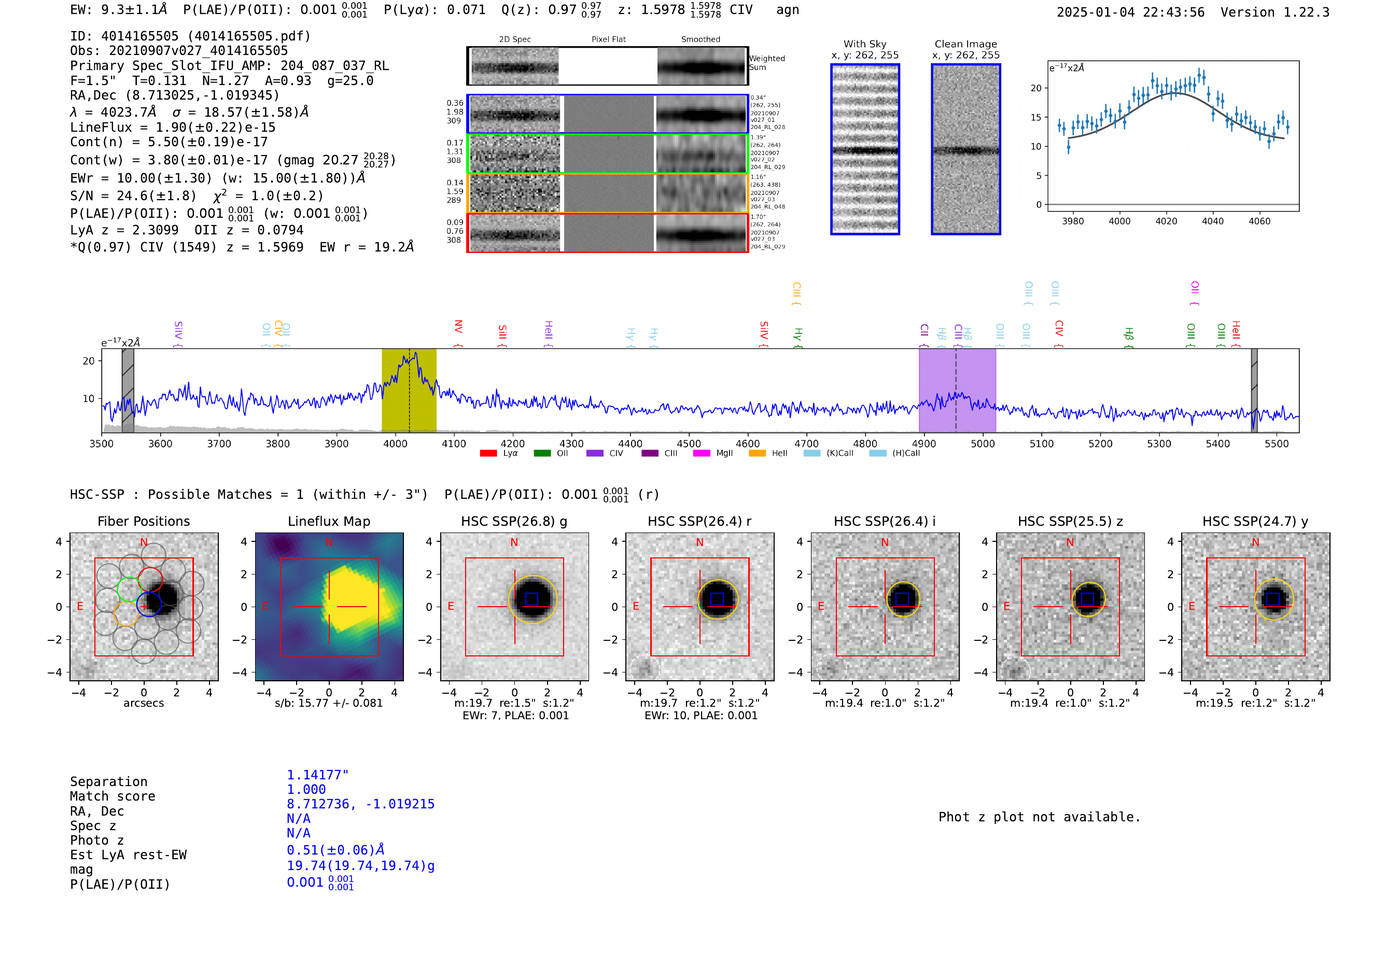Select the HSC SSP(24.7) y cutout

coord(1256,607)
